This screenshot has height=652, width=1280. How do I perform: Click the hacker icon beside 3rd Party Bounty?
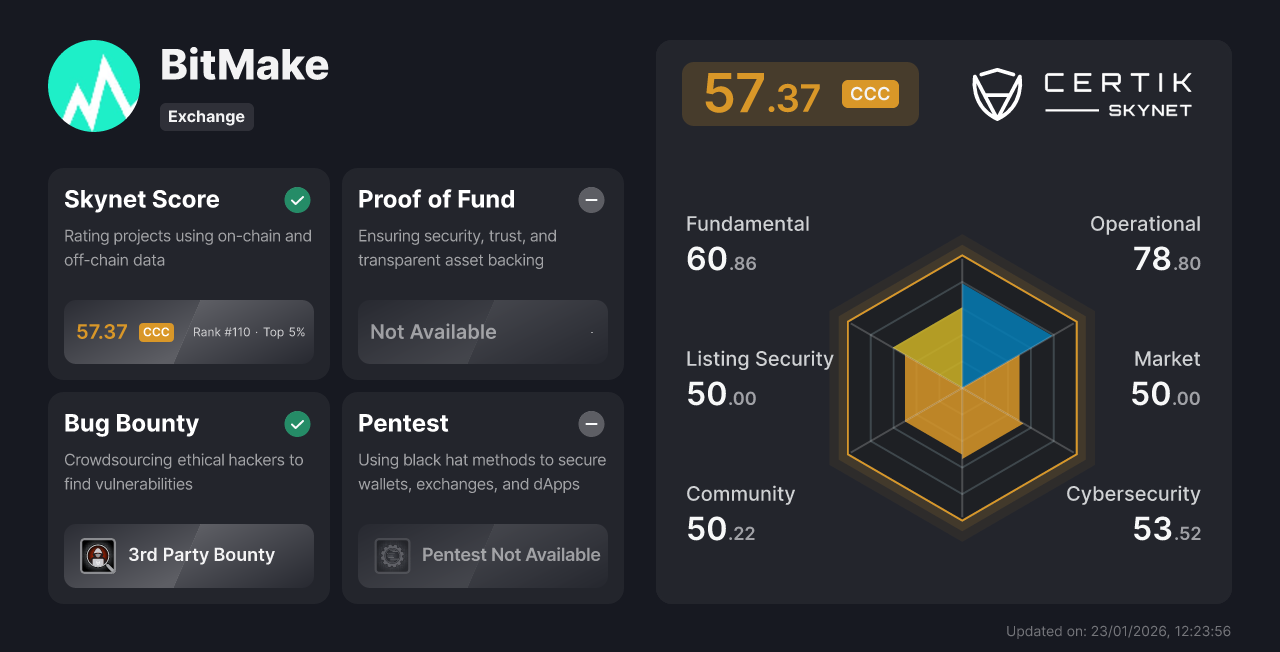pos(98,556)
